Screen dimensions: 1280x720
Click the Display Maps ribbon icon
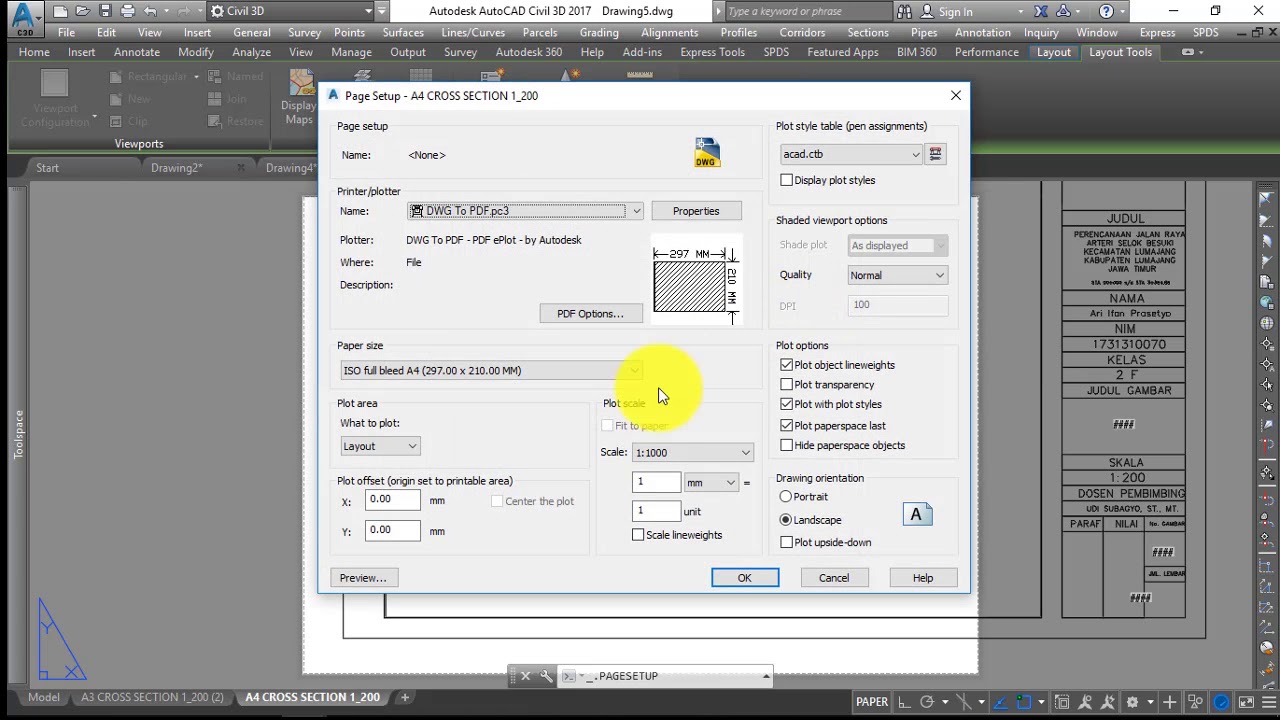click(x=299, y=97)
